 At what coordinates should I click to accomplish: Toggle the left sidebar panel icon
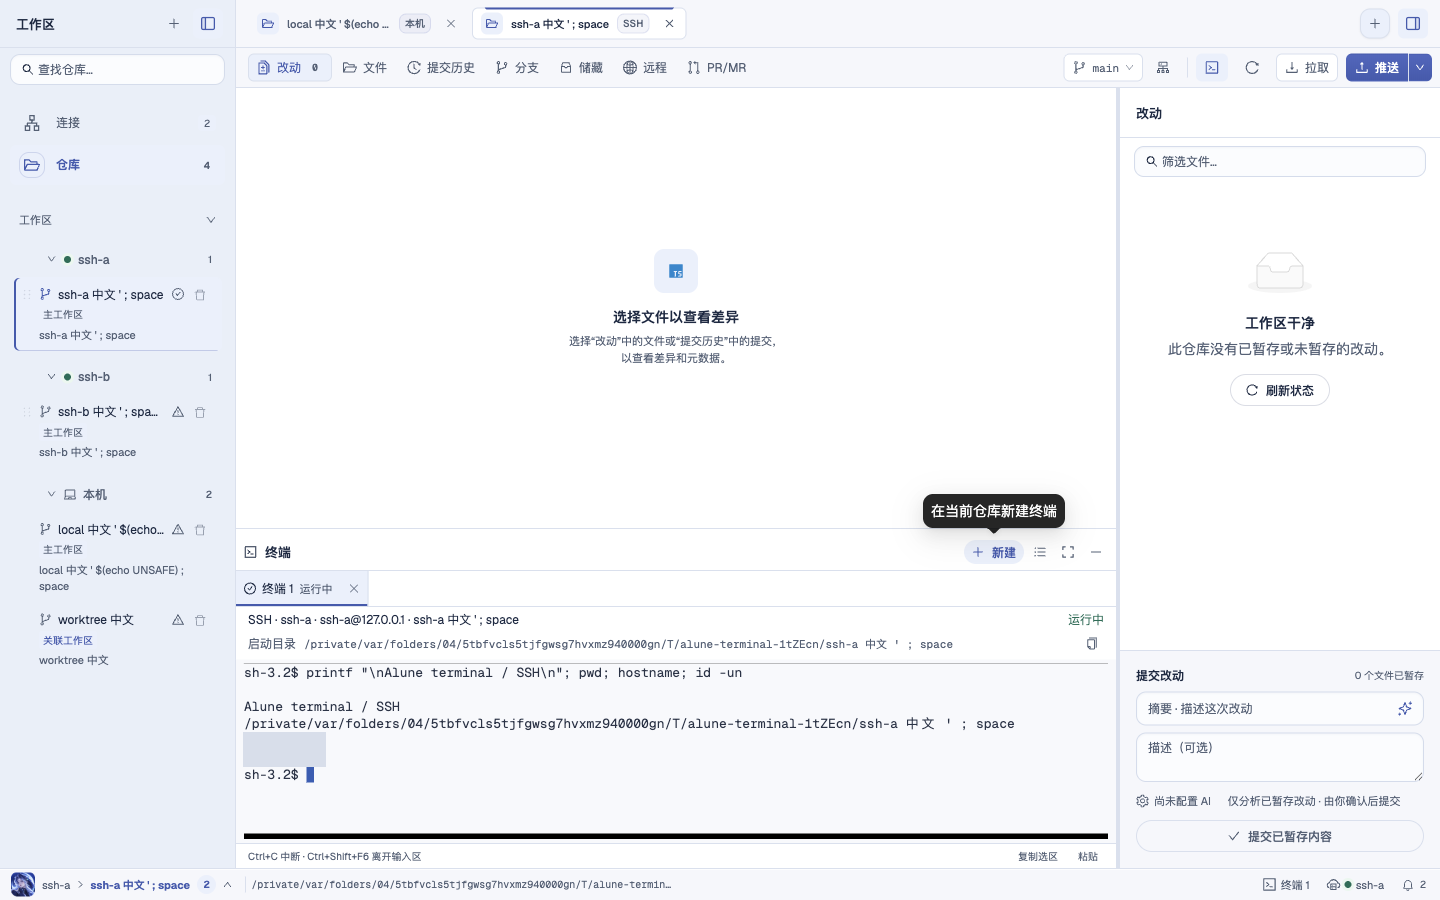tap(208, 23)
